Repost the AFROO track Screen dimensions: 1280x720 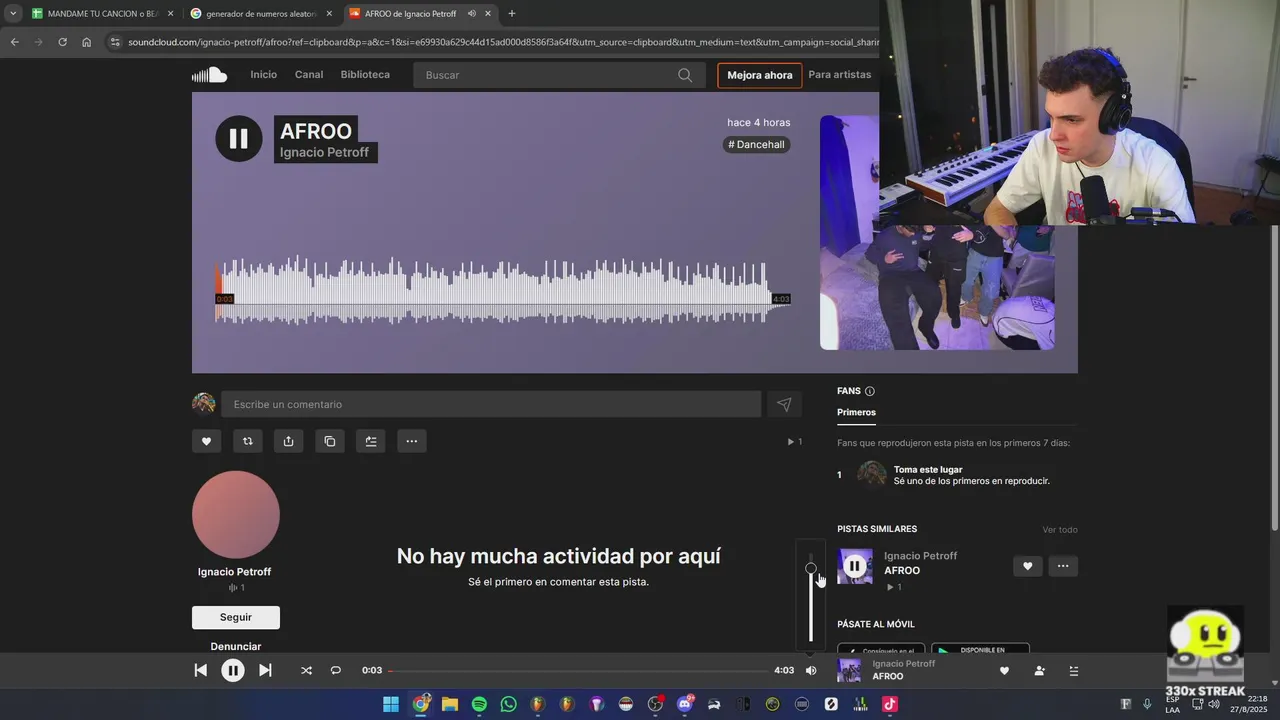coord(248,441)
